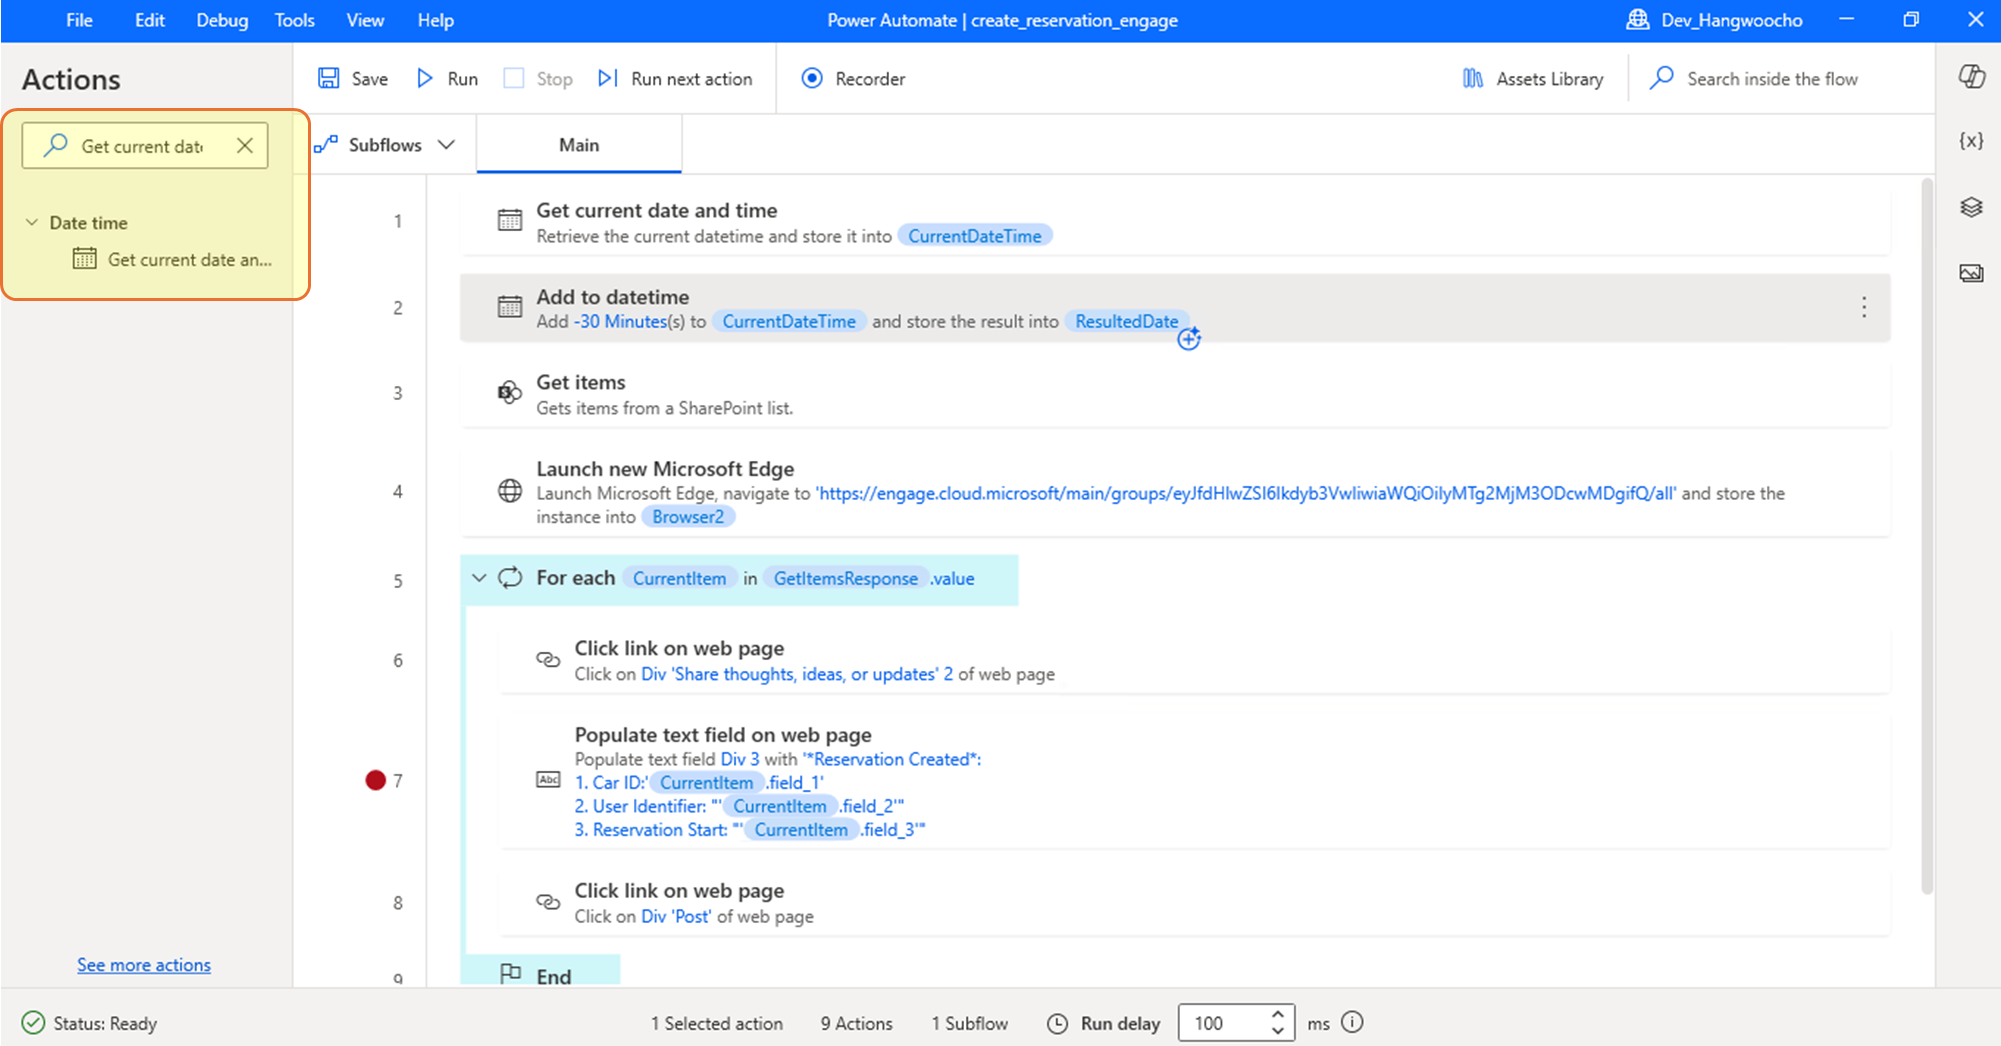
Task: Select the Get items SharePoint action
Action: [x=1175, y=394]
